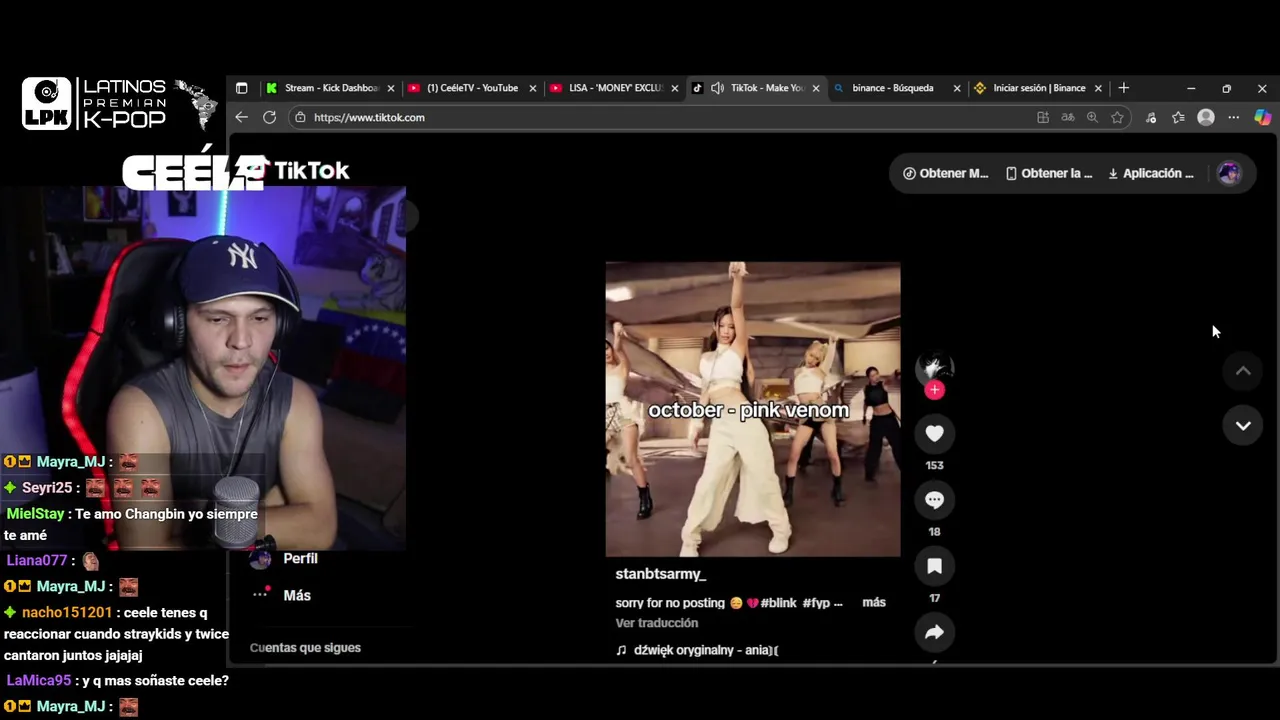
Task: Go back in the browser
Action: coord(241,117)
